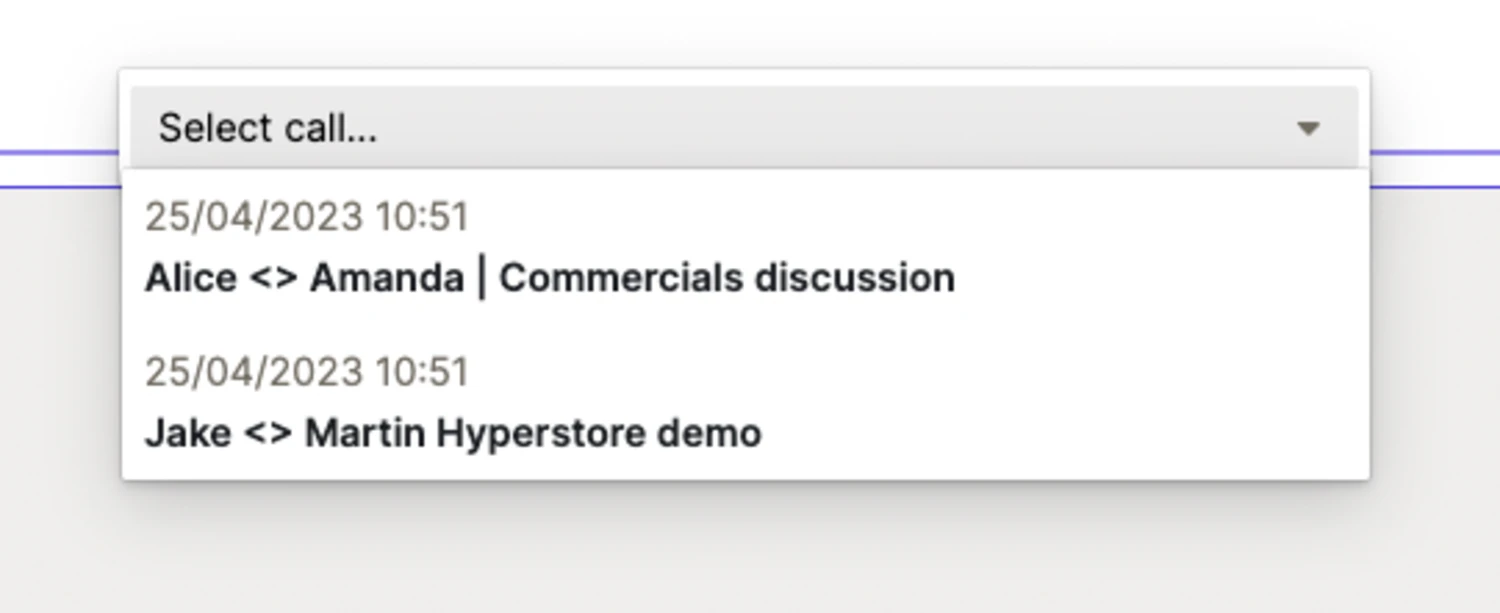
Task: Click the 25/04/2023 10:51 timestamp above Alice call
Action: point(306,216)
